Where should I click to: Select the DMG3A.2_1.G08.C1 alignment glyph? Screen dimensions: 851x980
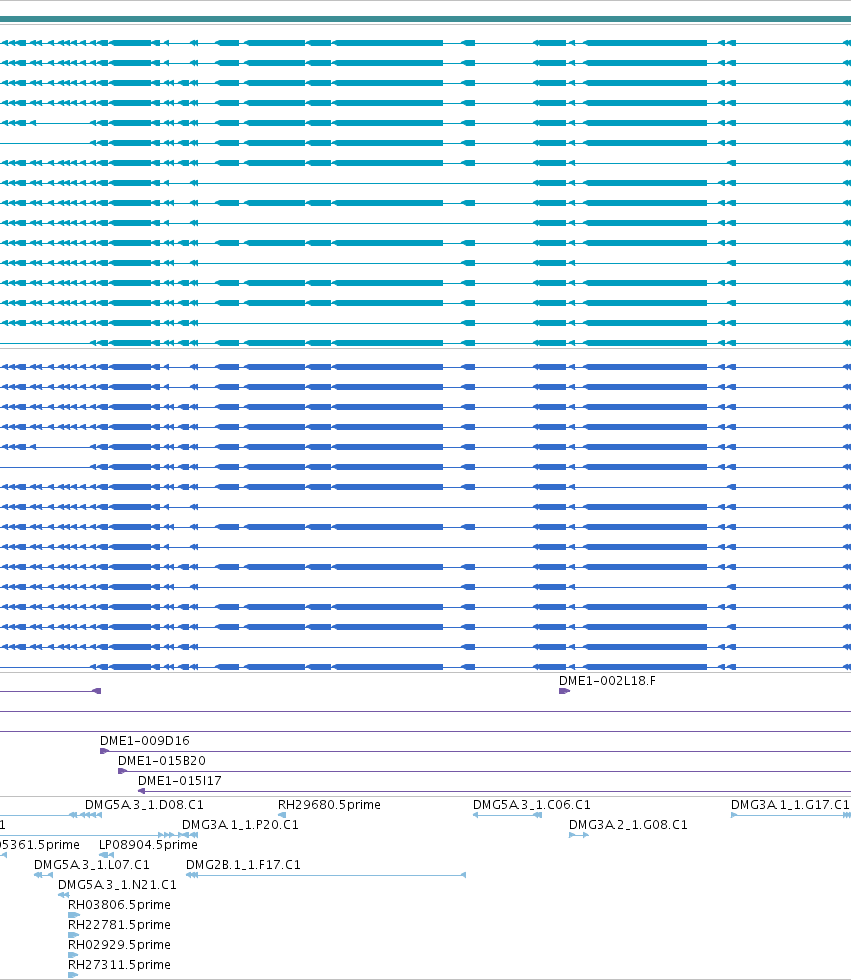pyautogui.click(x=579, y=835)
